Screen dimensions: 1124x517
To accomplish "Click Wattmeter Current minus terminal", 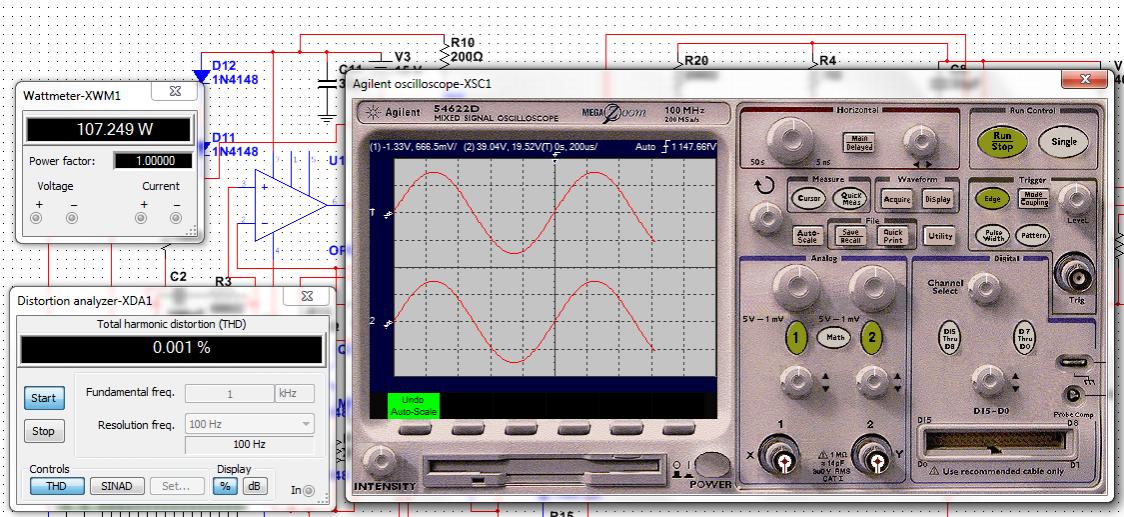I will tap(176, 218).
